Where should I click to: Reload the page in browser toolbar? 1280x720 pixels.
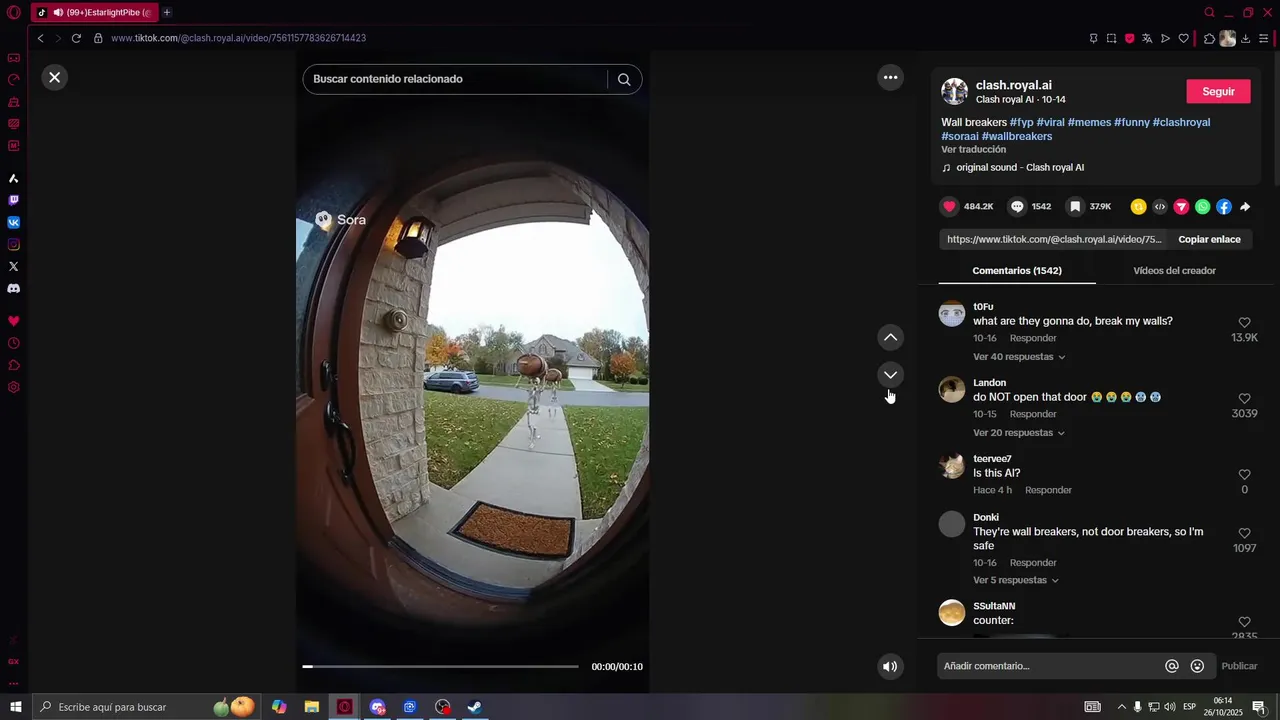point(76,38)
